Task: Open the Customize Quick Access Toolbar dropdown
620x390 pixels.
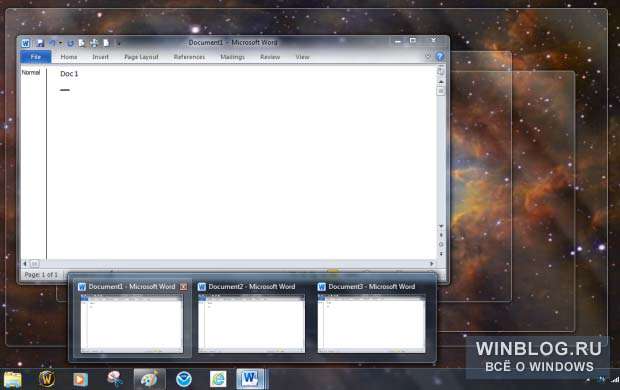Action: point(118,44)
